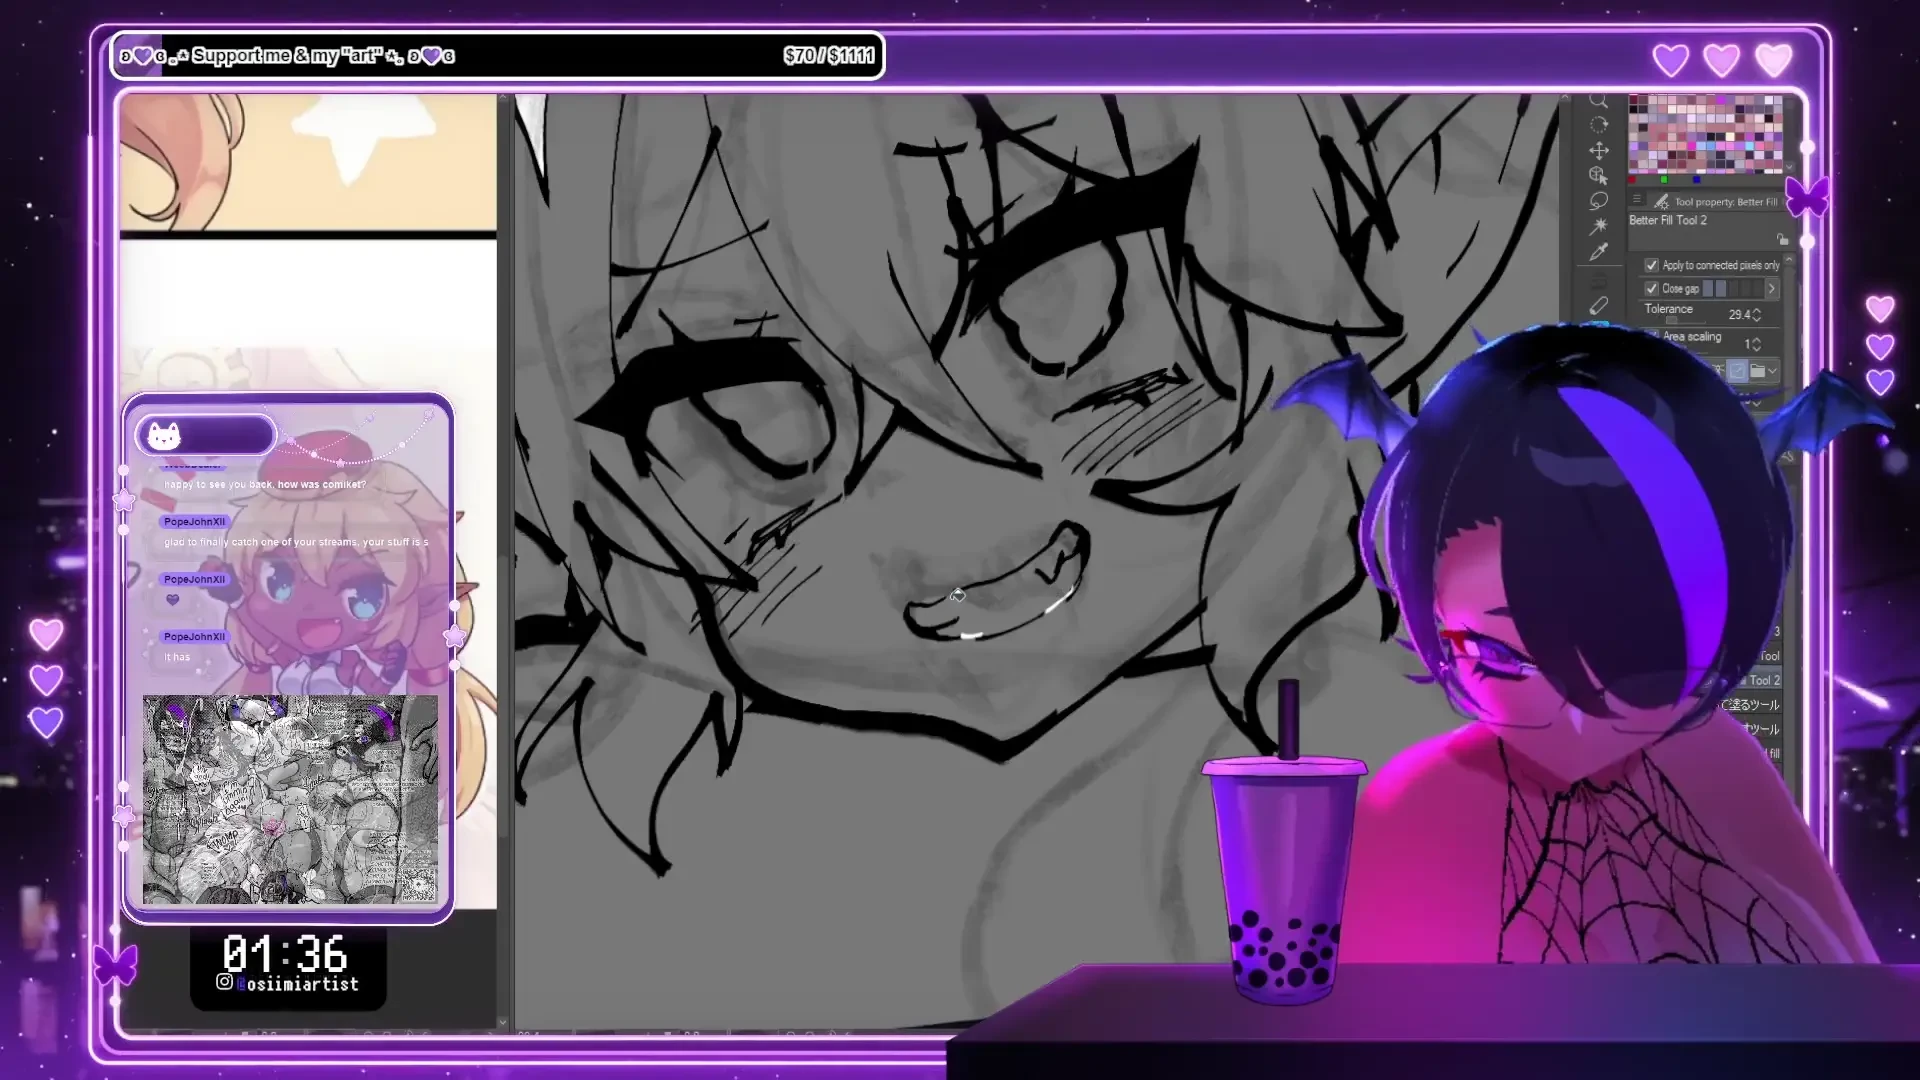Collapse the color set palette with its chevron
The height and width of the screenshot is (1080, 1920).
pyautogui.click(x=1789, y=167)
